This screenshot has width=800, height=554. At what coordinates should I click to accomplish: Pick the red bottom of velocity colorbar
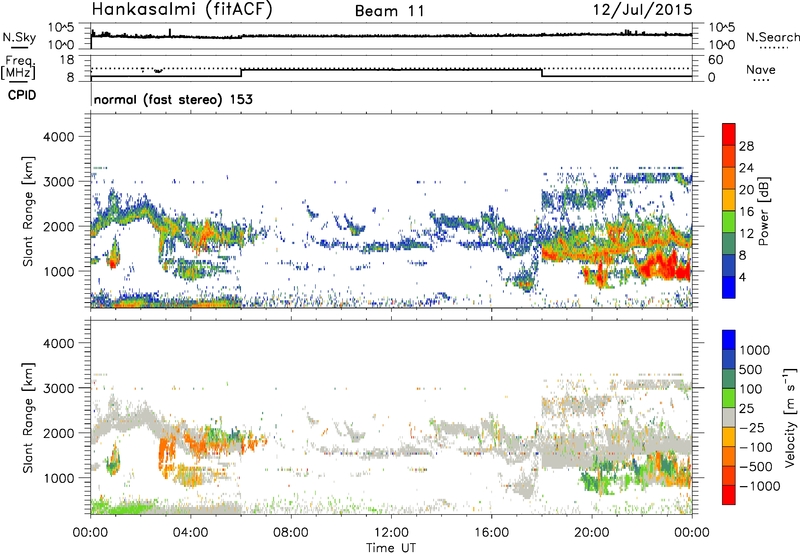729,495
